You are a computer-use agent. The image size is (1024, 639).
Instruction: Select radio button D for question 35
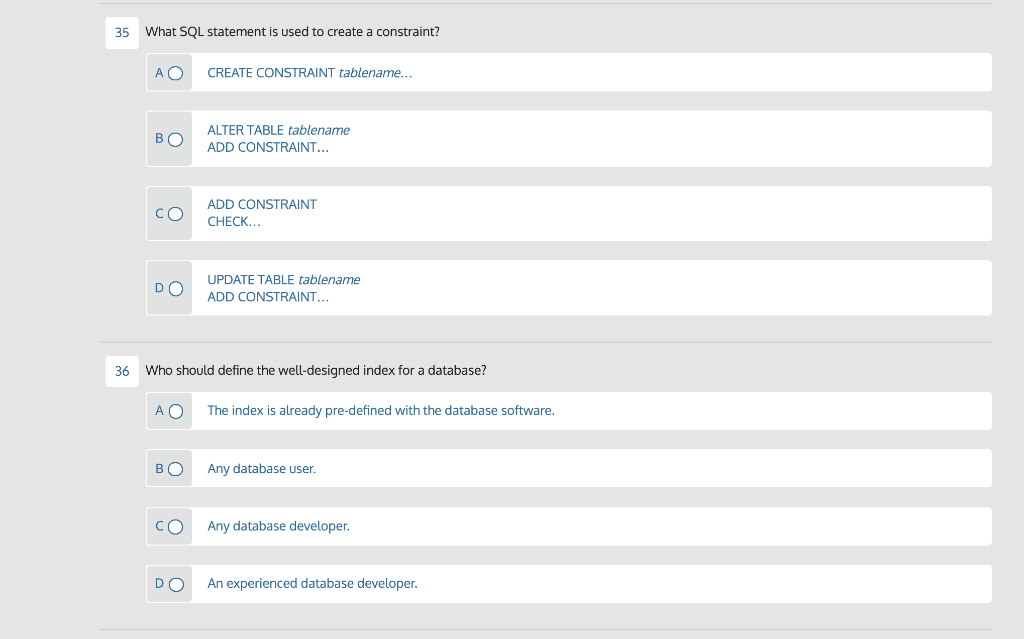(x=174, y=287)
